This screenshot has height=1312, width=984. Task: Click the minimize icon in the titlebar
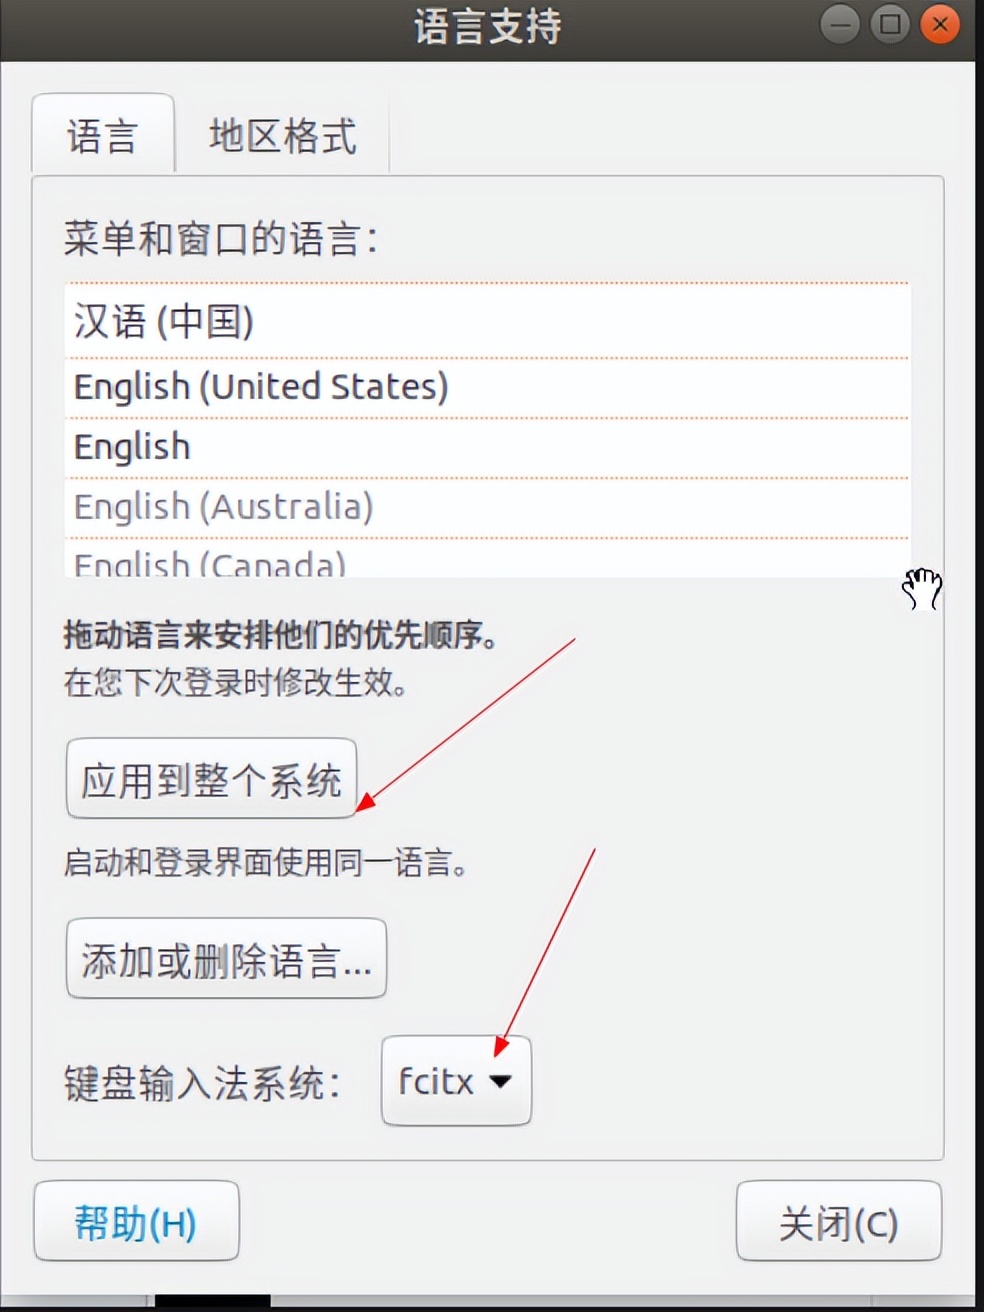tap(839, 24)
